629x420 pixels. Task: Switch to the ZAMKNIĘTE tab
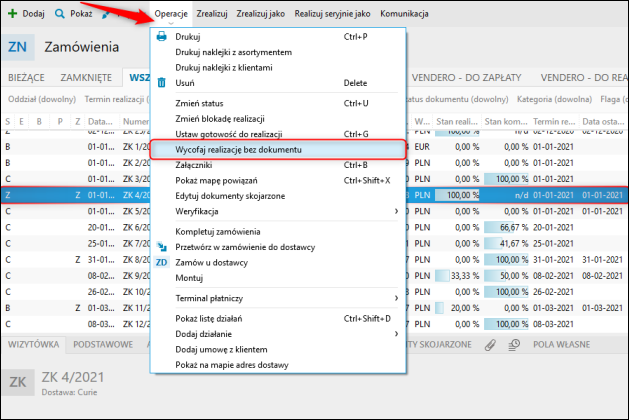[x=86, y=77]
